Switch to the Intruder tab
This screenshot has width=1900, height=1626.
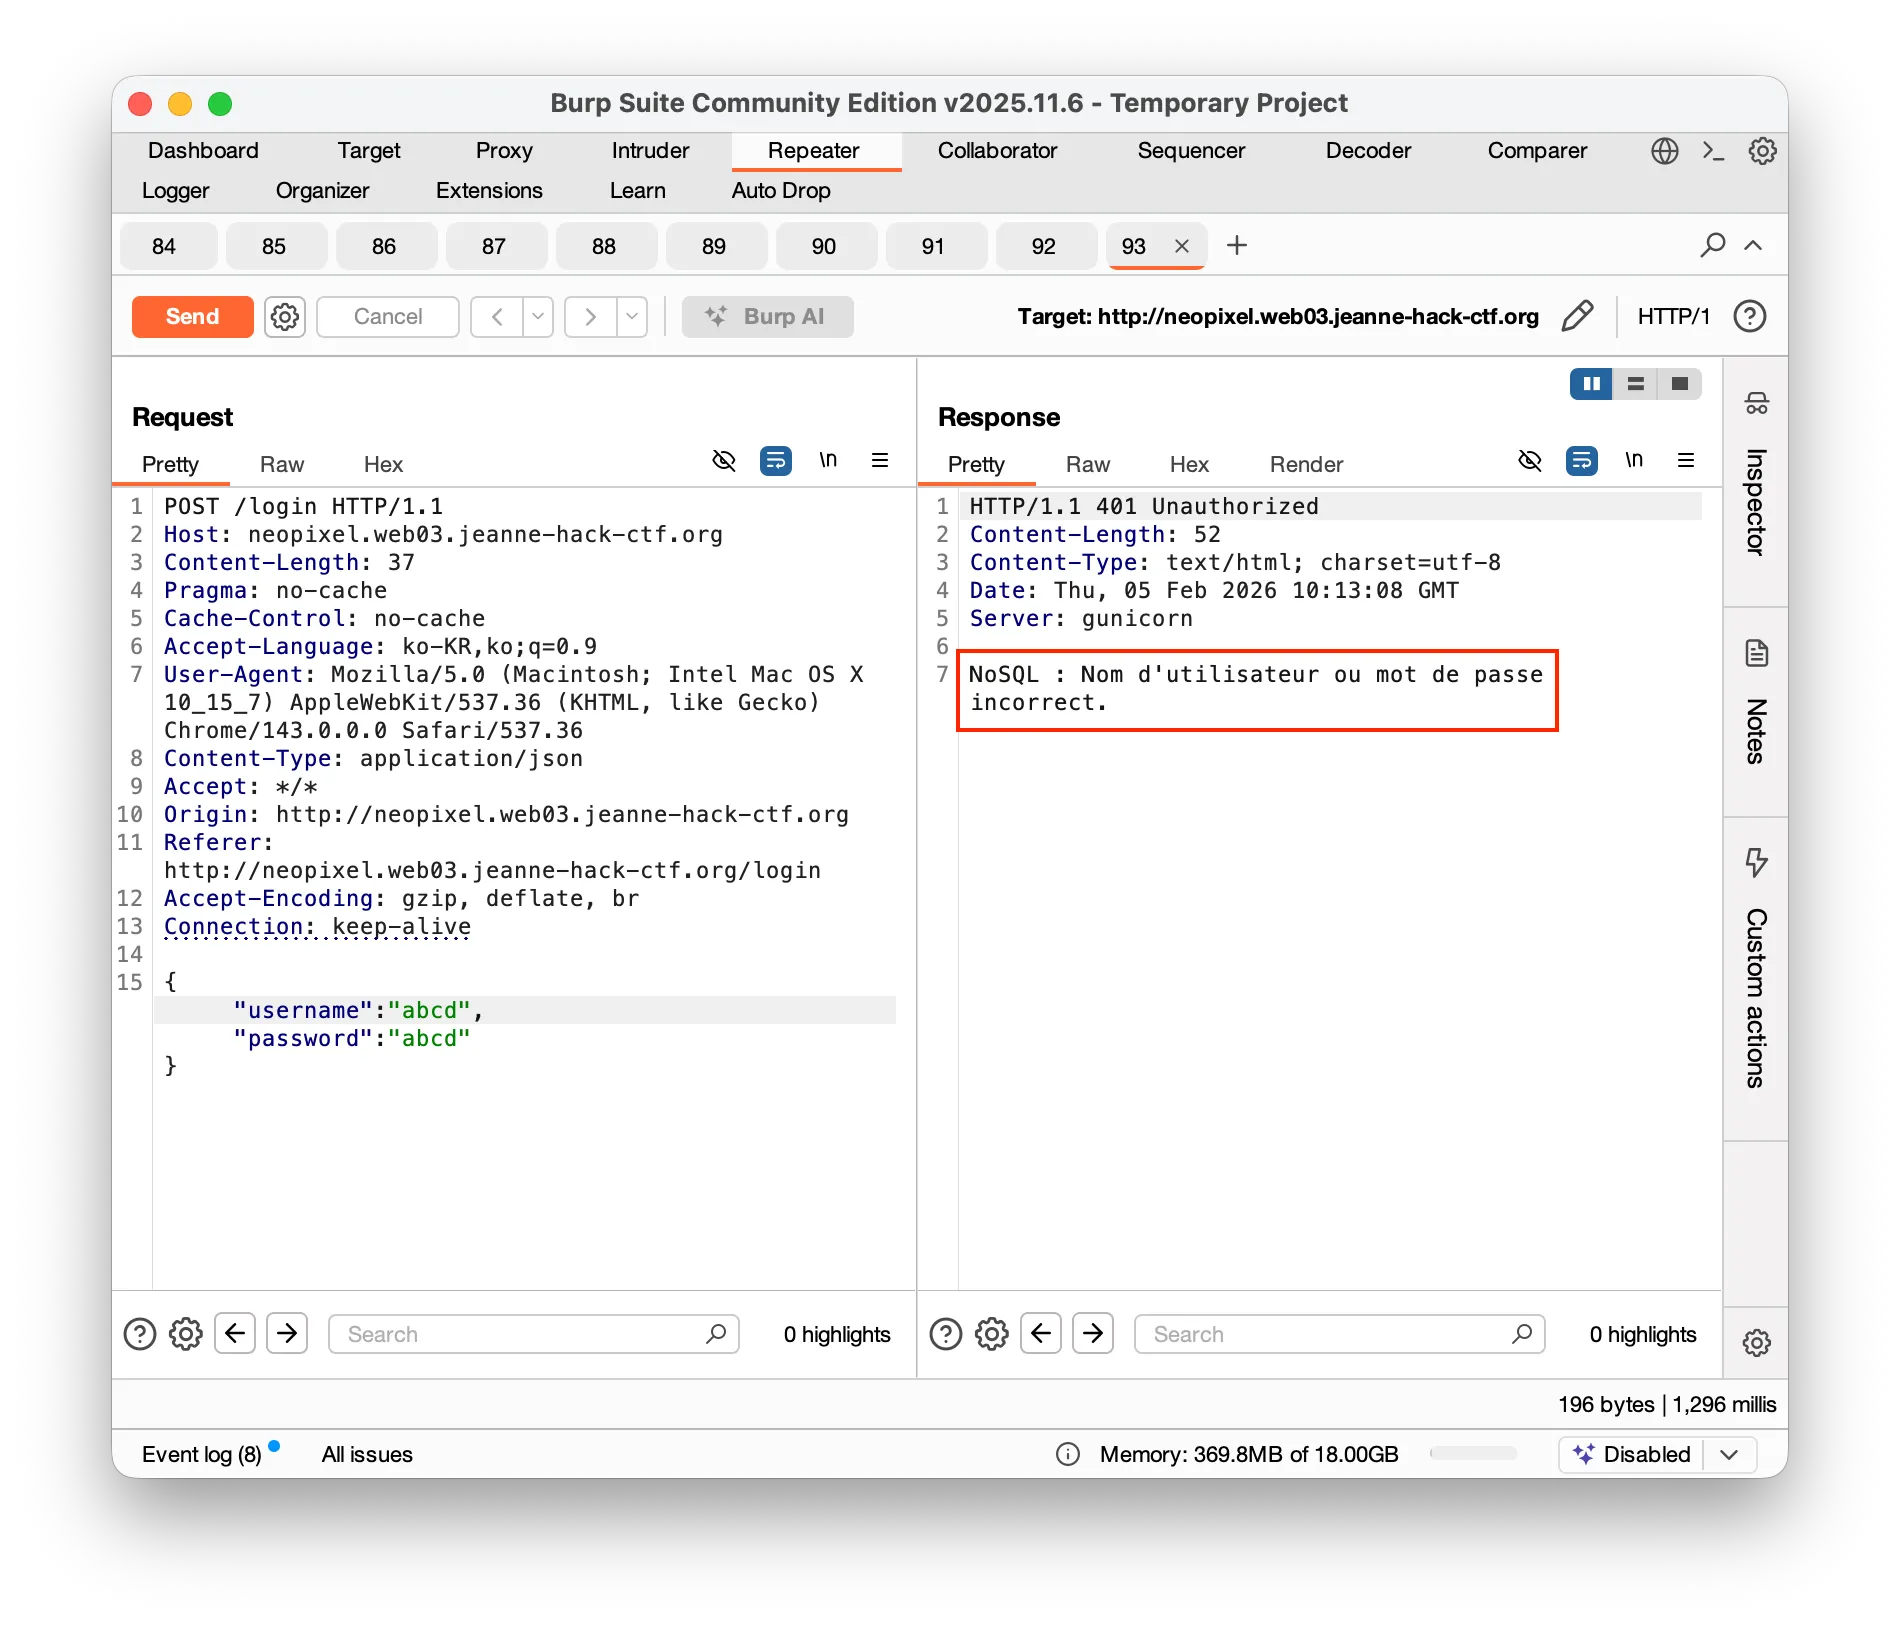click(x=650, y=151)
